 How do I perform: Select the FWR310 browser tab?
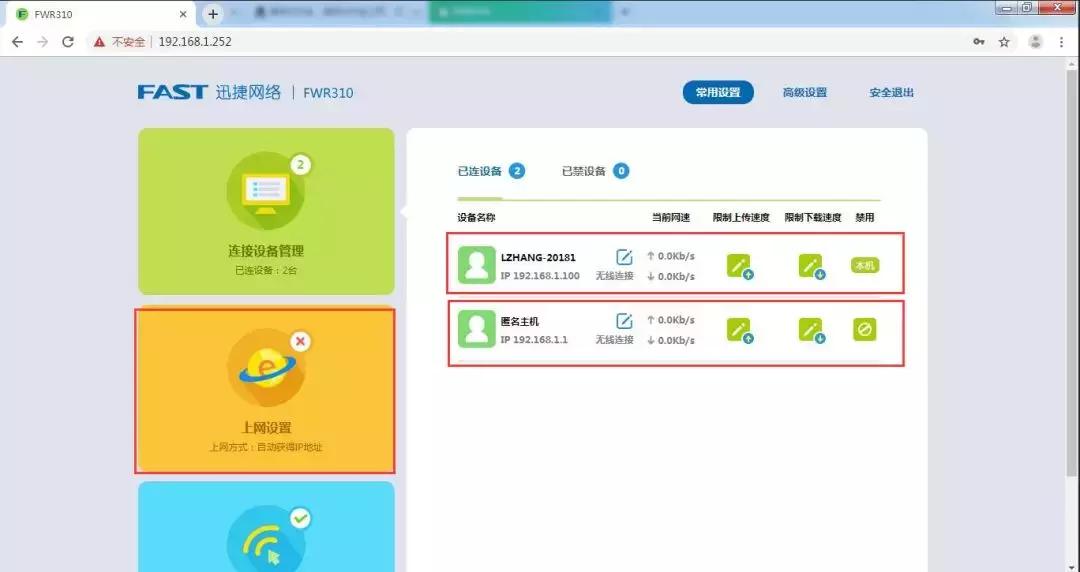(x=103, y=14)
